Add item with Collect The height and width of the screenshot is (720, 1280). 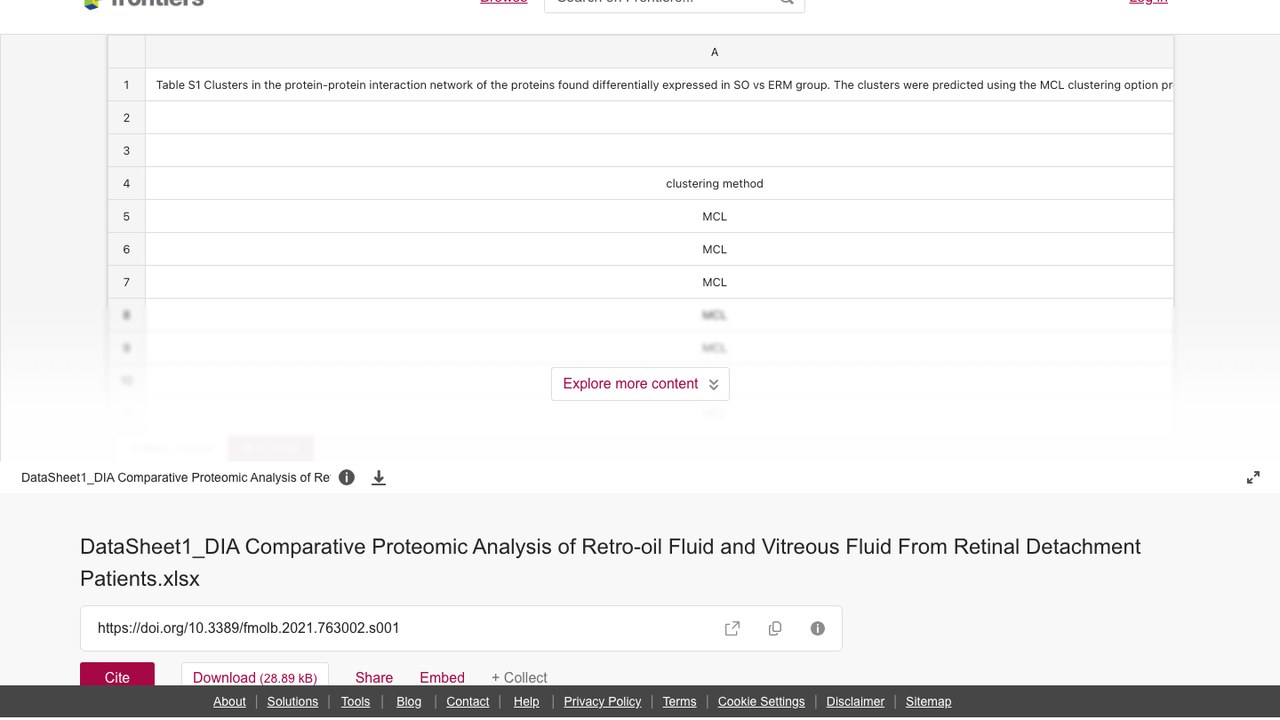point(519,677)
